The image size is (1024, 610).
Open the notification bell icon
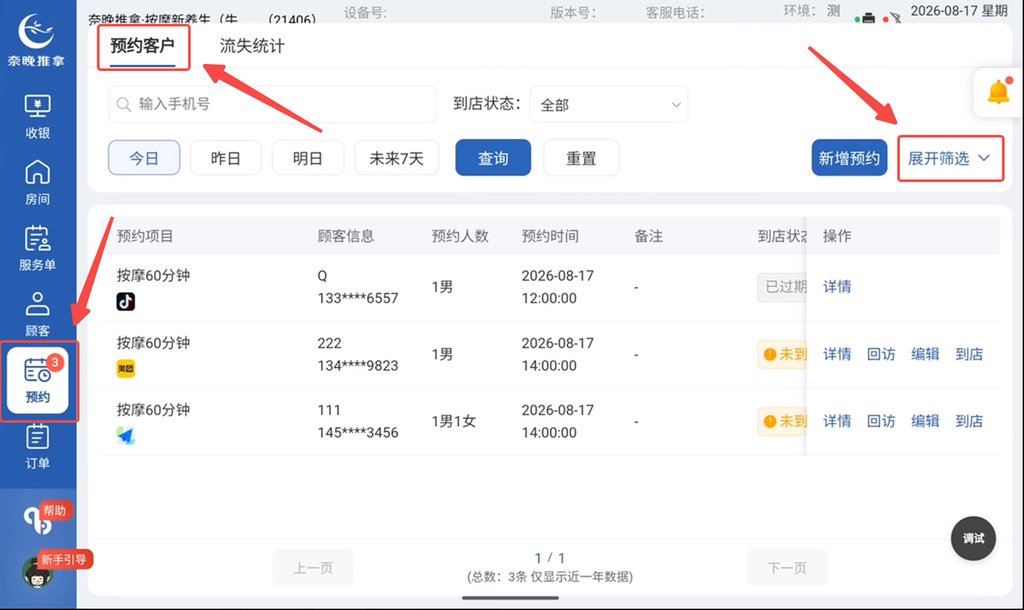point(999,92)
